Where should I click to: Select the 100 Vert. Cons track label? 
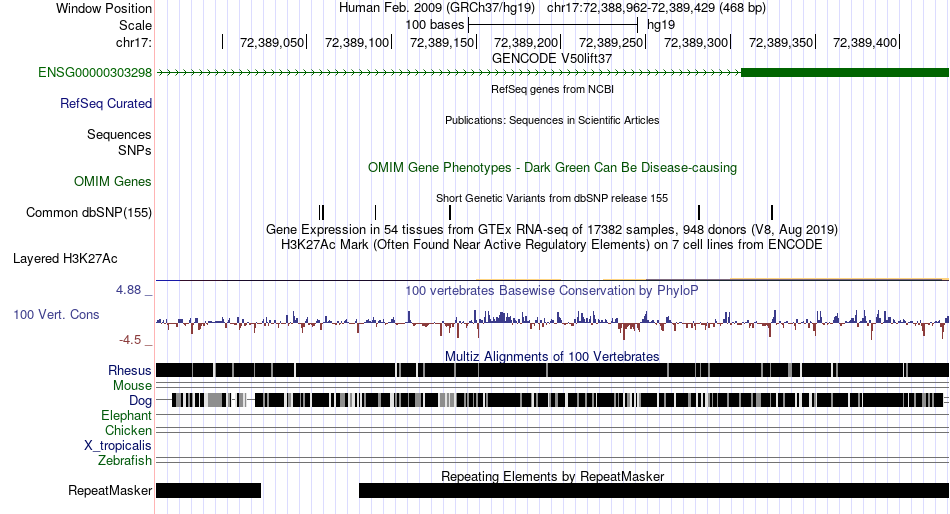pyautogui.click(x=56, y=315)
